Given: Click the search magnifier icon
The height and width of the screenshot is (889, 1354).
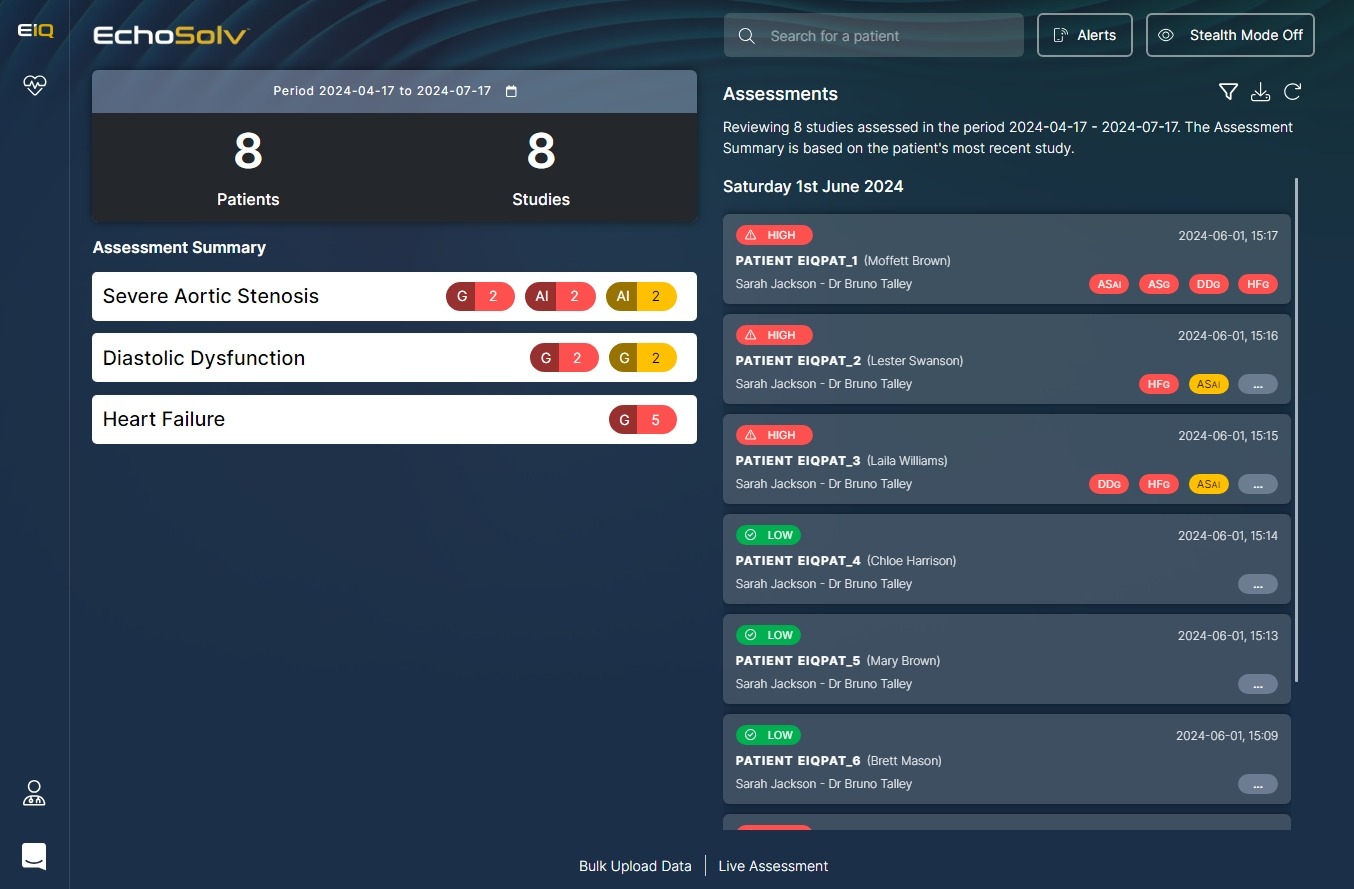Looking at the screenshot, I should pyautogui.click(x=746, y=36).
